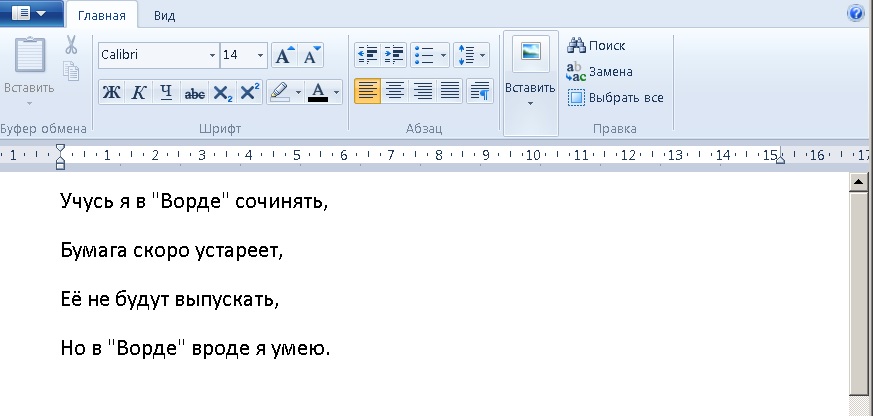The height and width of the screenshot is (416, 873).
Task: Toggle superscript formatting
Action: pos(250,92)
